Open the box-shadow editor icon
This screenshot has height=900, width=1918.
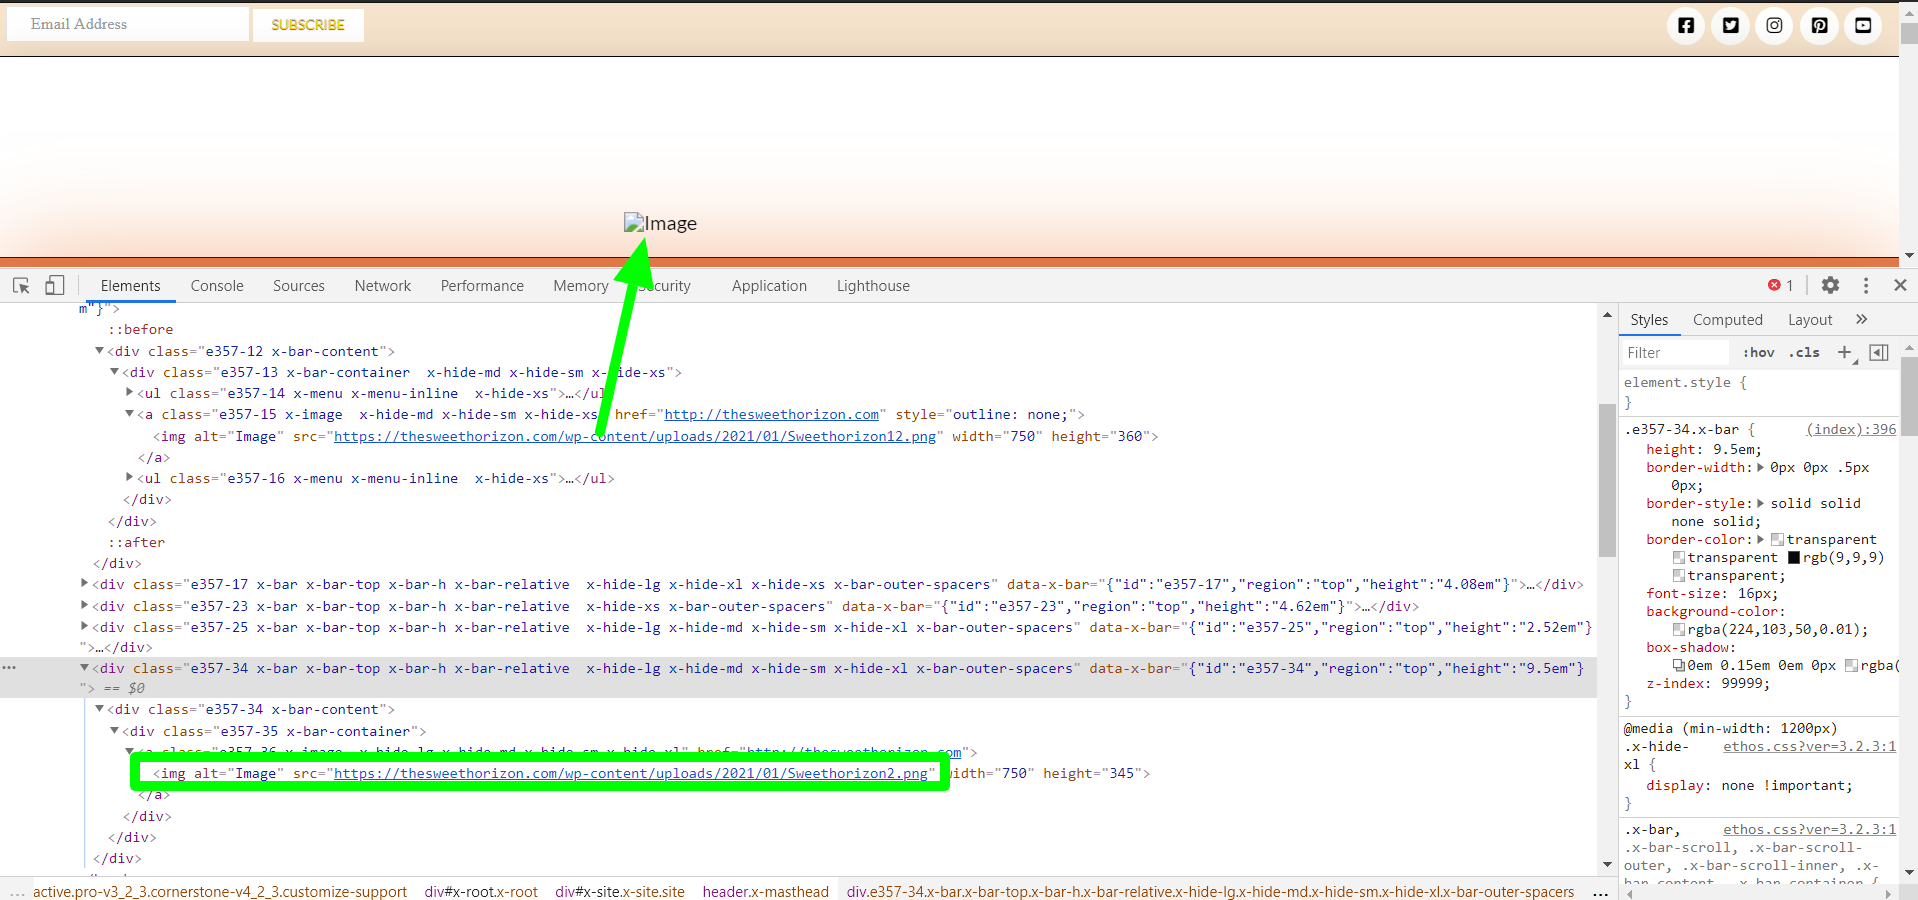click(x=1679, y=666)
